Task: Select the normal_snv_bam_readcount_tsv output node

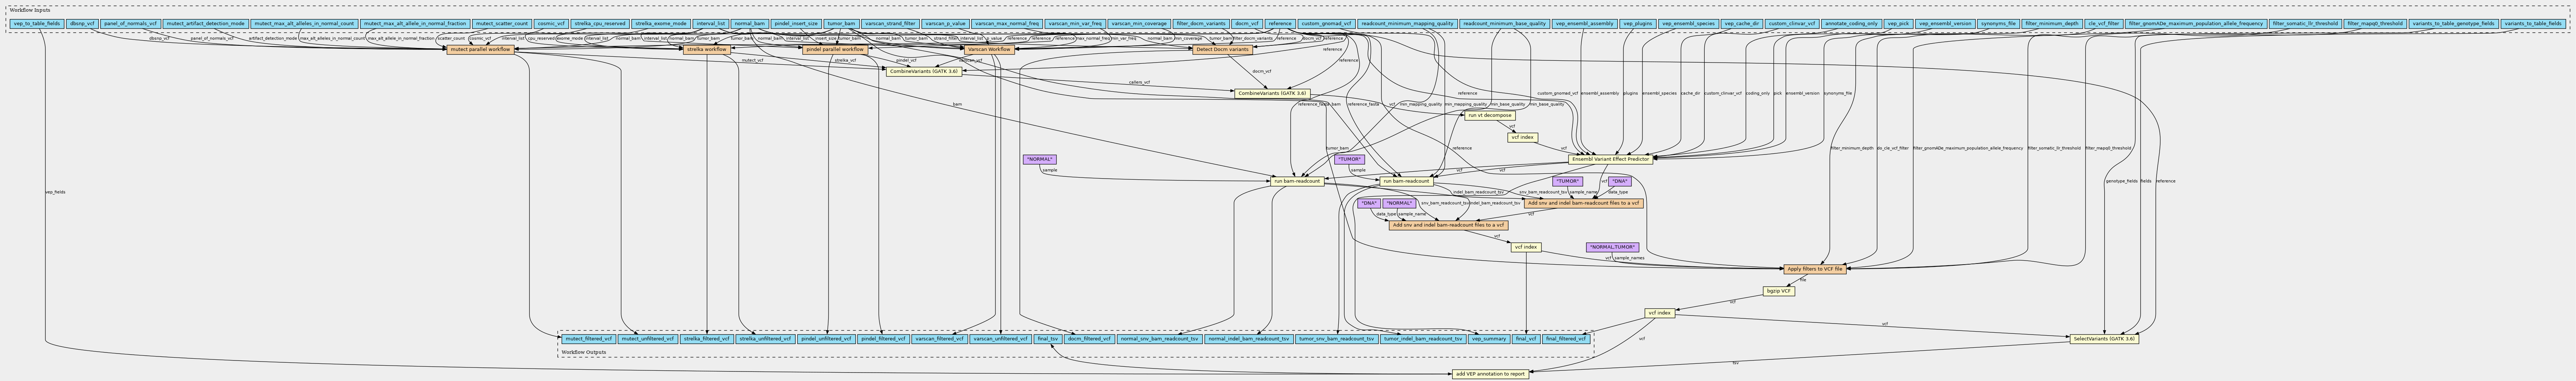Action: [1159, 339]
